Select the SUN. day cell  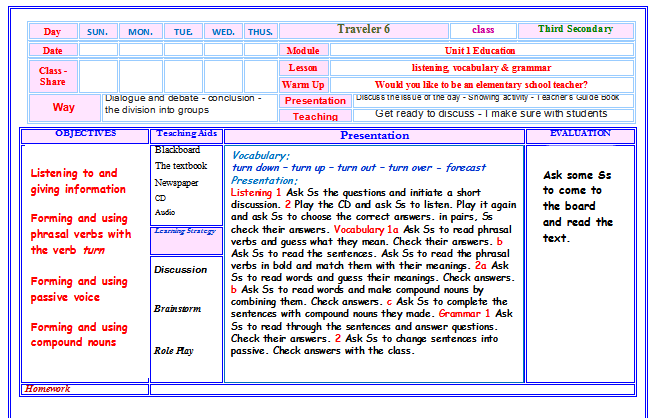coord(98,32)
